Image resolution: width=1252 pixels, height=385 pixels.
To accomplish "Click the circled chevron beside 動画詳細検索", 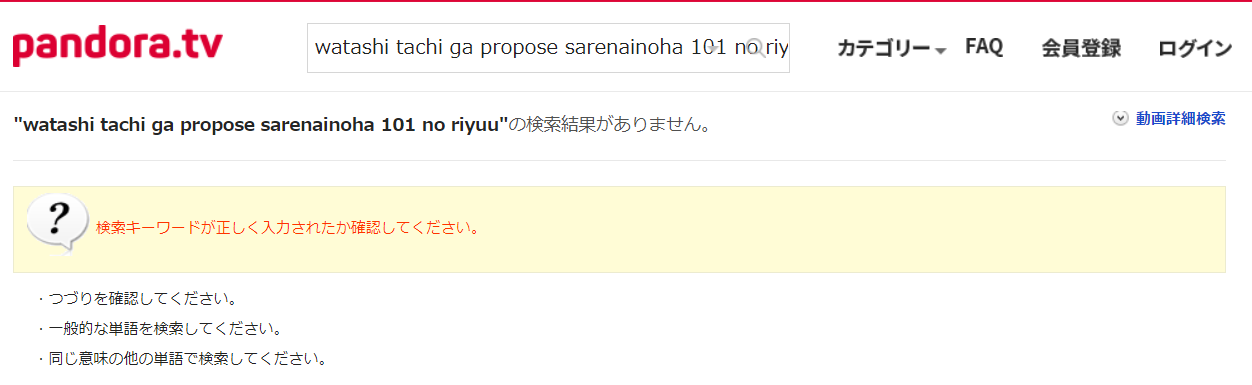I will [x=1120, y=118].
